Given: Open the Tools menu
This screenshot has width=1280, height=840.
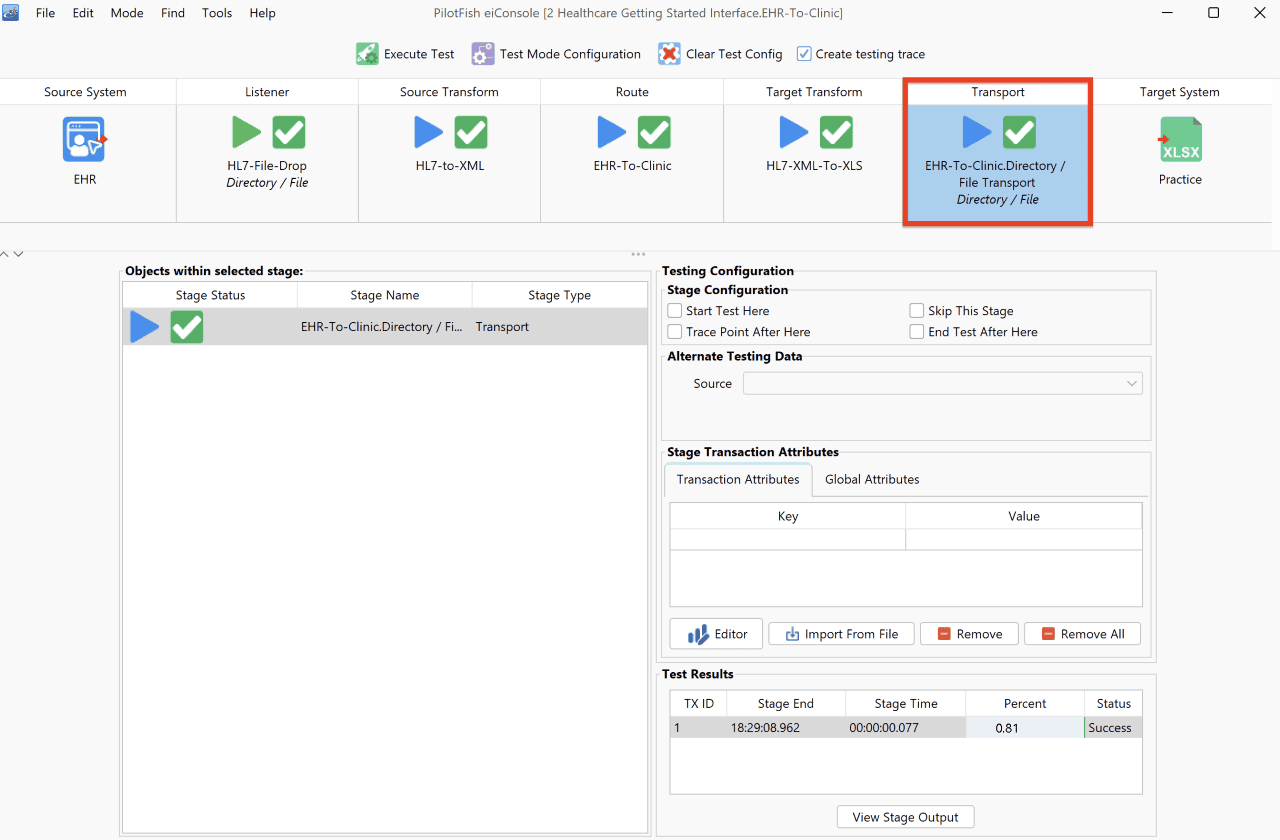Looking at the screenshot, I should tap(217, 13).
